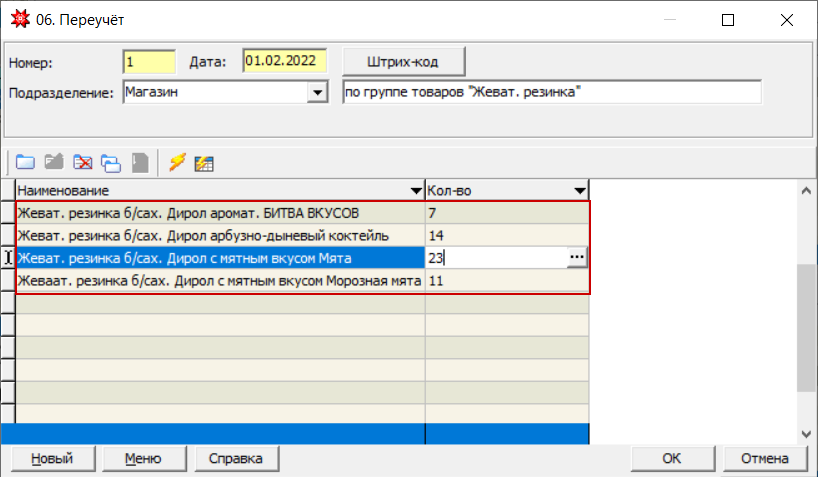Click the scrollbar up arrow of the table
This screenshot has width=818, height=477.
(806, 191)
